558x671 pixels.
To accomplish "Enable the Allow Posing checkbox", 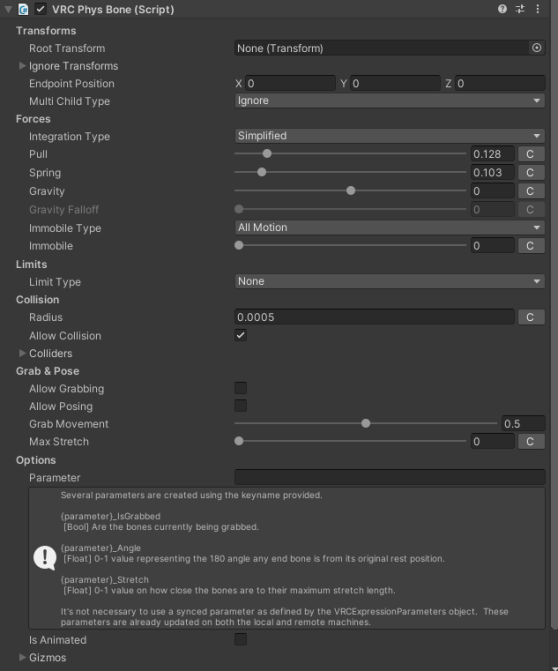I will tap(240, 406).
